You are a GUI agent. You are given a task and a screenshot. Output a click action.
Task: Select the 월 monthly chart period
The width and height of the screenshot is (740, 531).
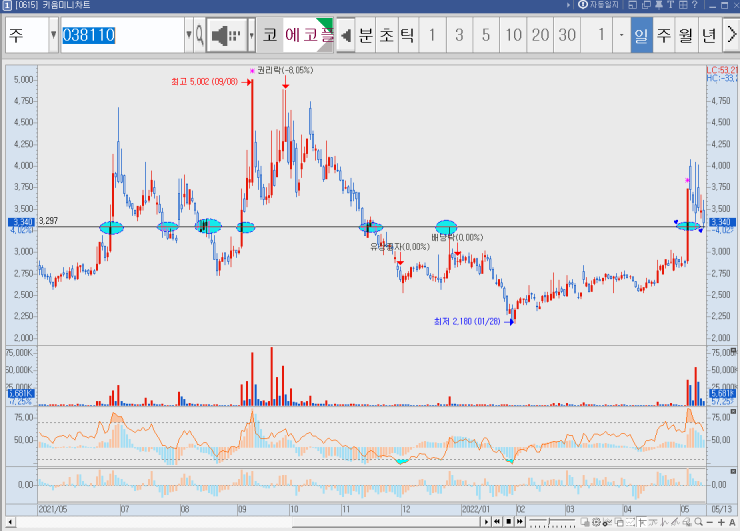click(686, 35)
